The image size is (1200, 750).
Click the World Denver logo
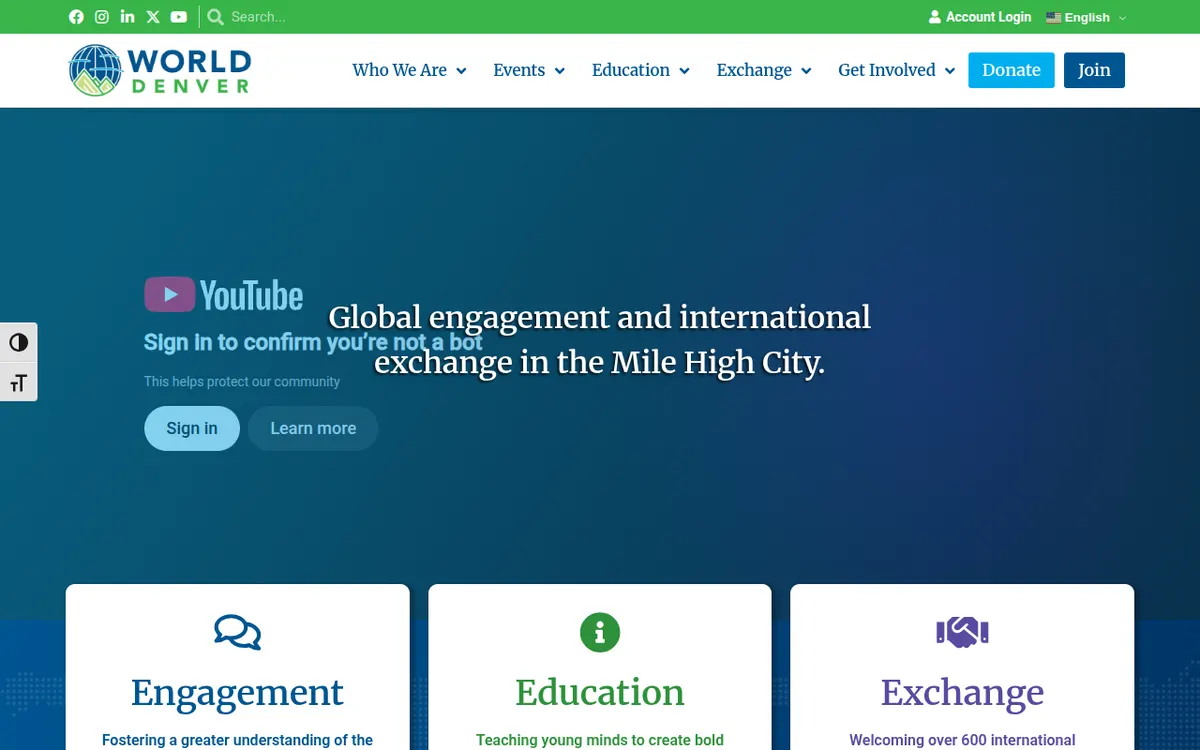coord(160,70)
